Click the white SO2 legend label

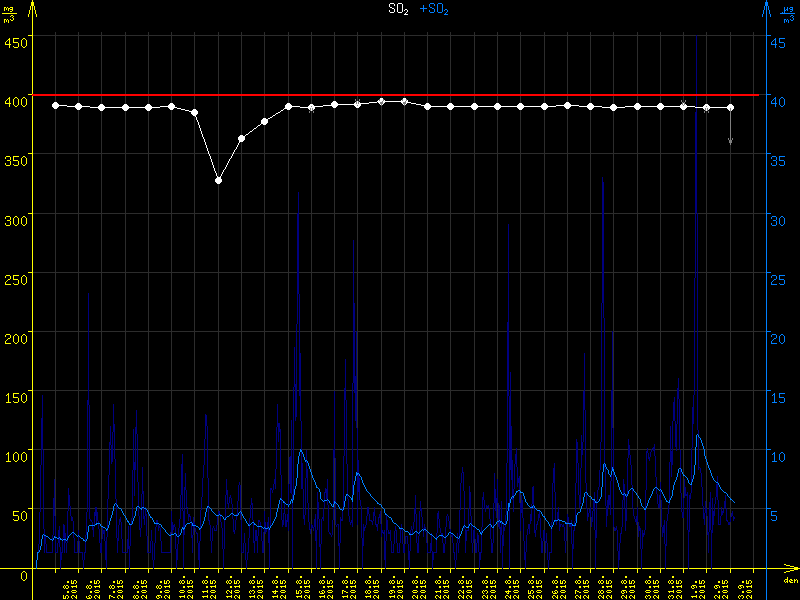(x=397, y=9)
